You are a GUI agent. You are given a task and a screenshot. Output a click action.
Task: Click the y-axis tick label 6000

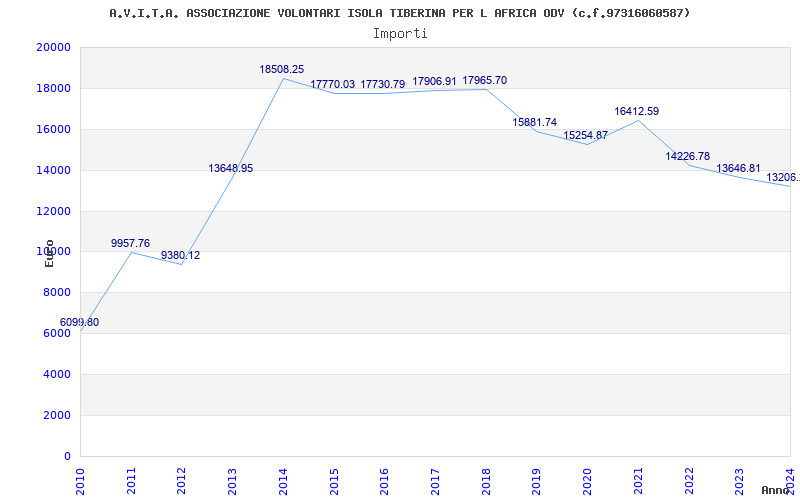[x=57, y=333]
